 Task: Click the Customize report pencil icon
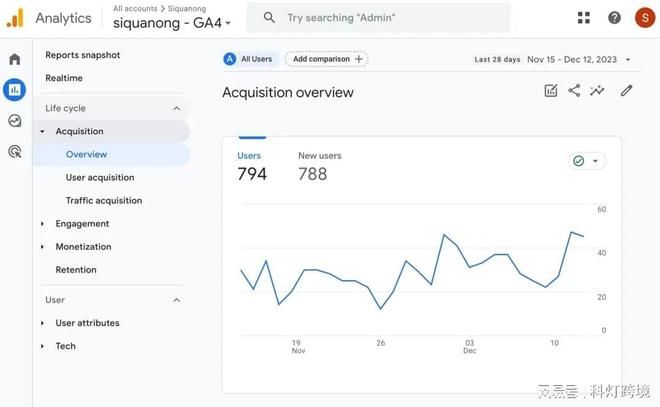(x=626, y=91)
